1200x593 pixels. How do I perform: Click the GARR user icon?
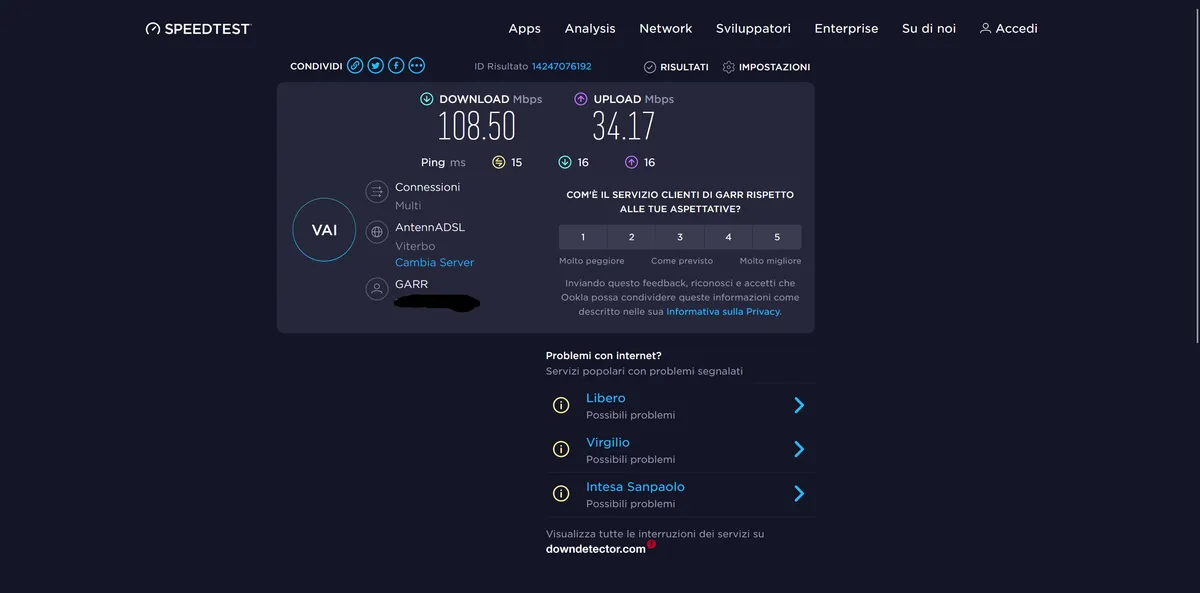click(377, 289)
